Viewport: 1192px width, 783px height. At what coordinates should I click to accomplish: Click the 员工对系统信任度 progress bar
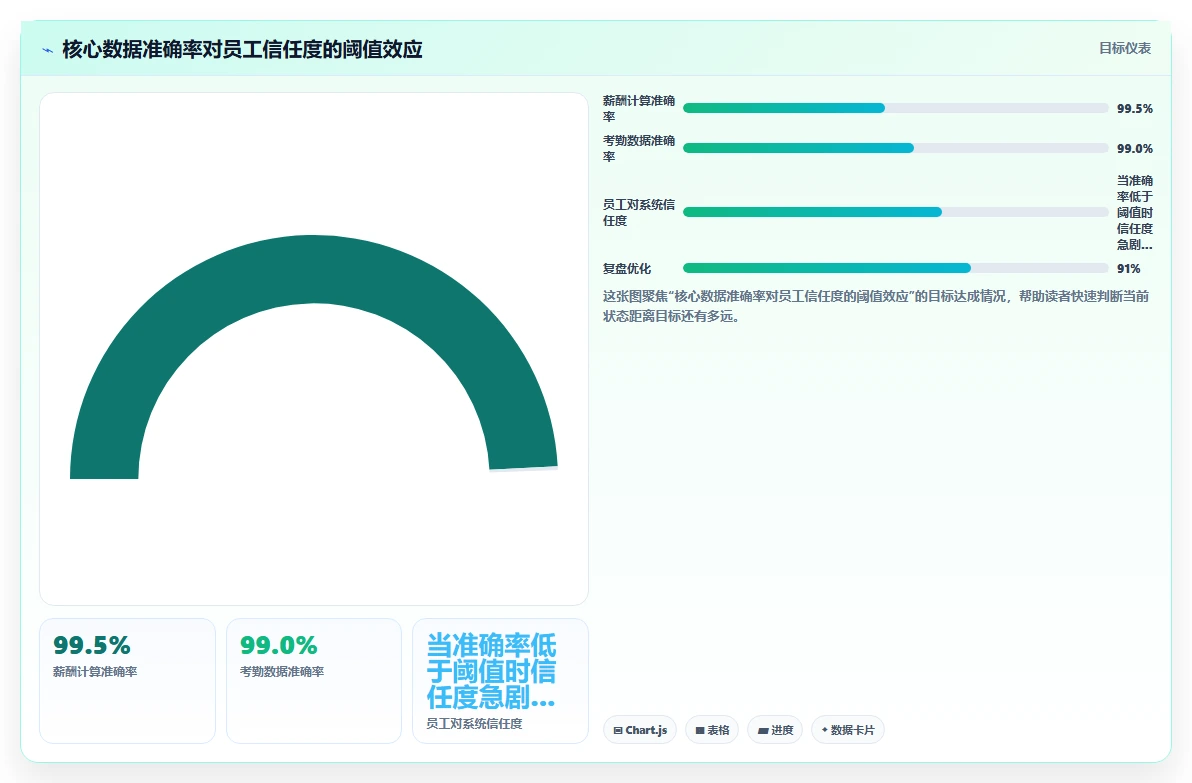(x=896, y=212)
